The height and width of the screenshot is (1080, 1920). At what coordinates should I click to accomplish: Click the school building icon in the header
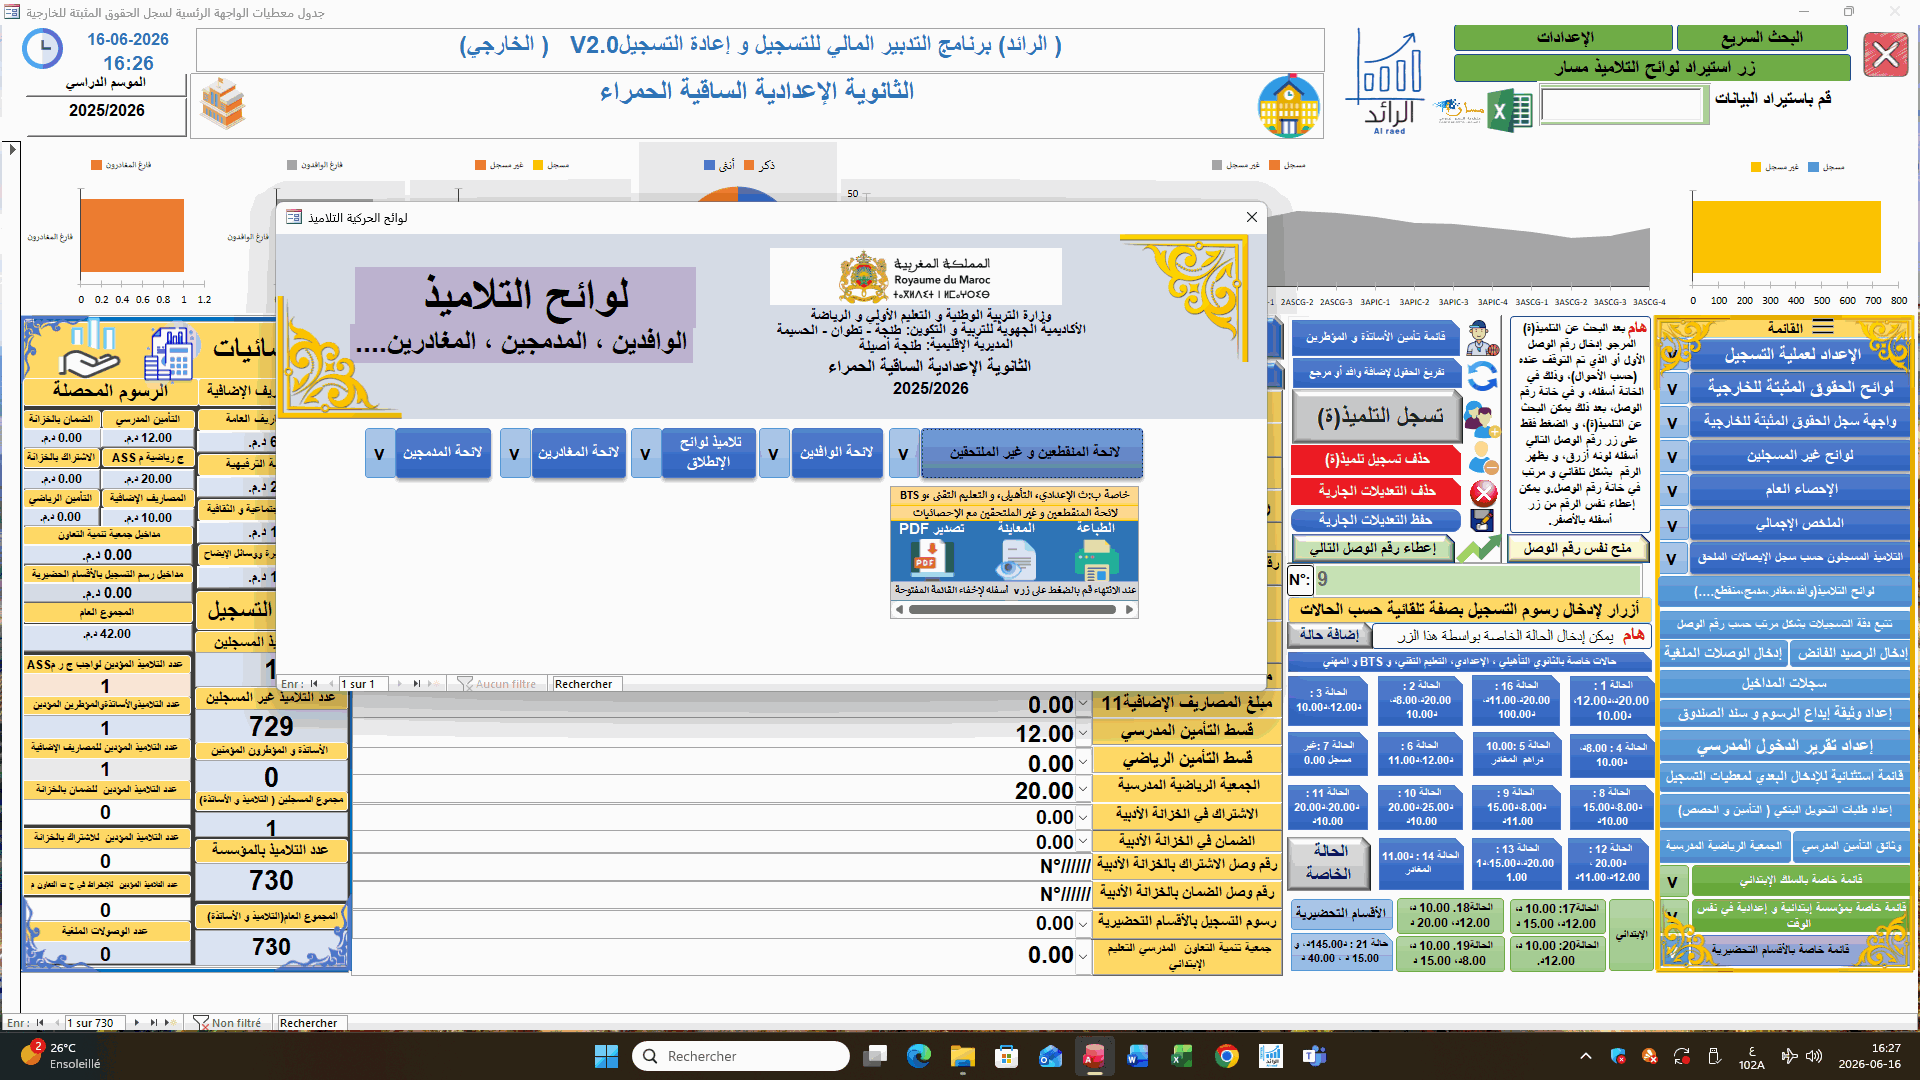click(1288, 106)
